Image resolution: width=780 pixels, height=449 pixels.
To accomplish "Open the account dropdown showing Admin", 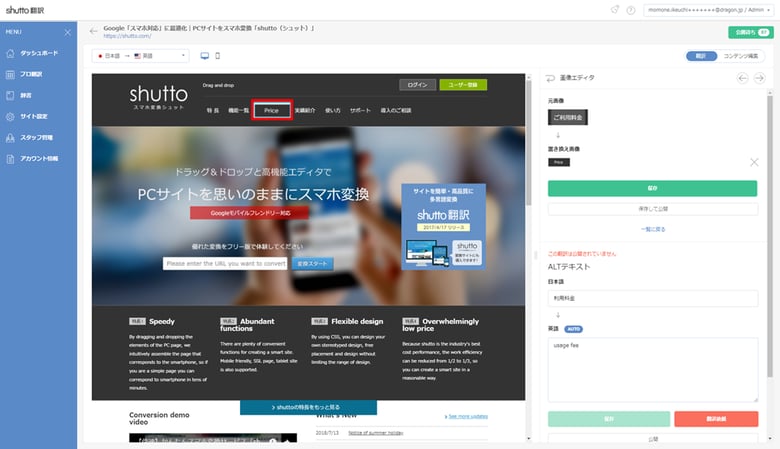I will coord(708,10).
